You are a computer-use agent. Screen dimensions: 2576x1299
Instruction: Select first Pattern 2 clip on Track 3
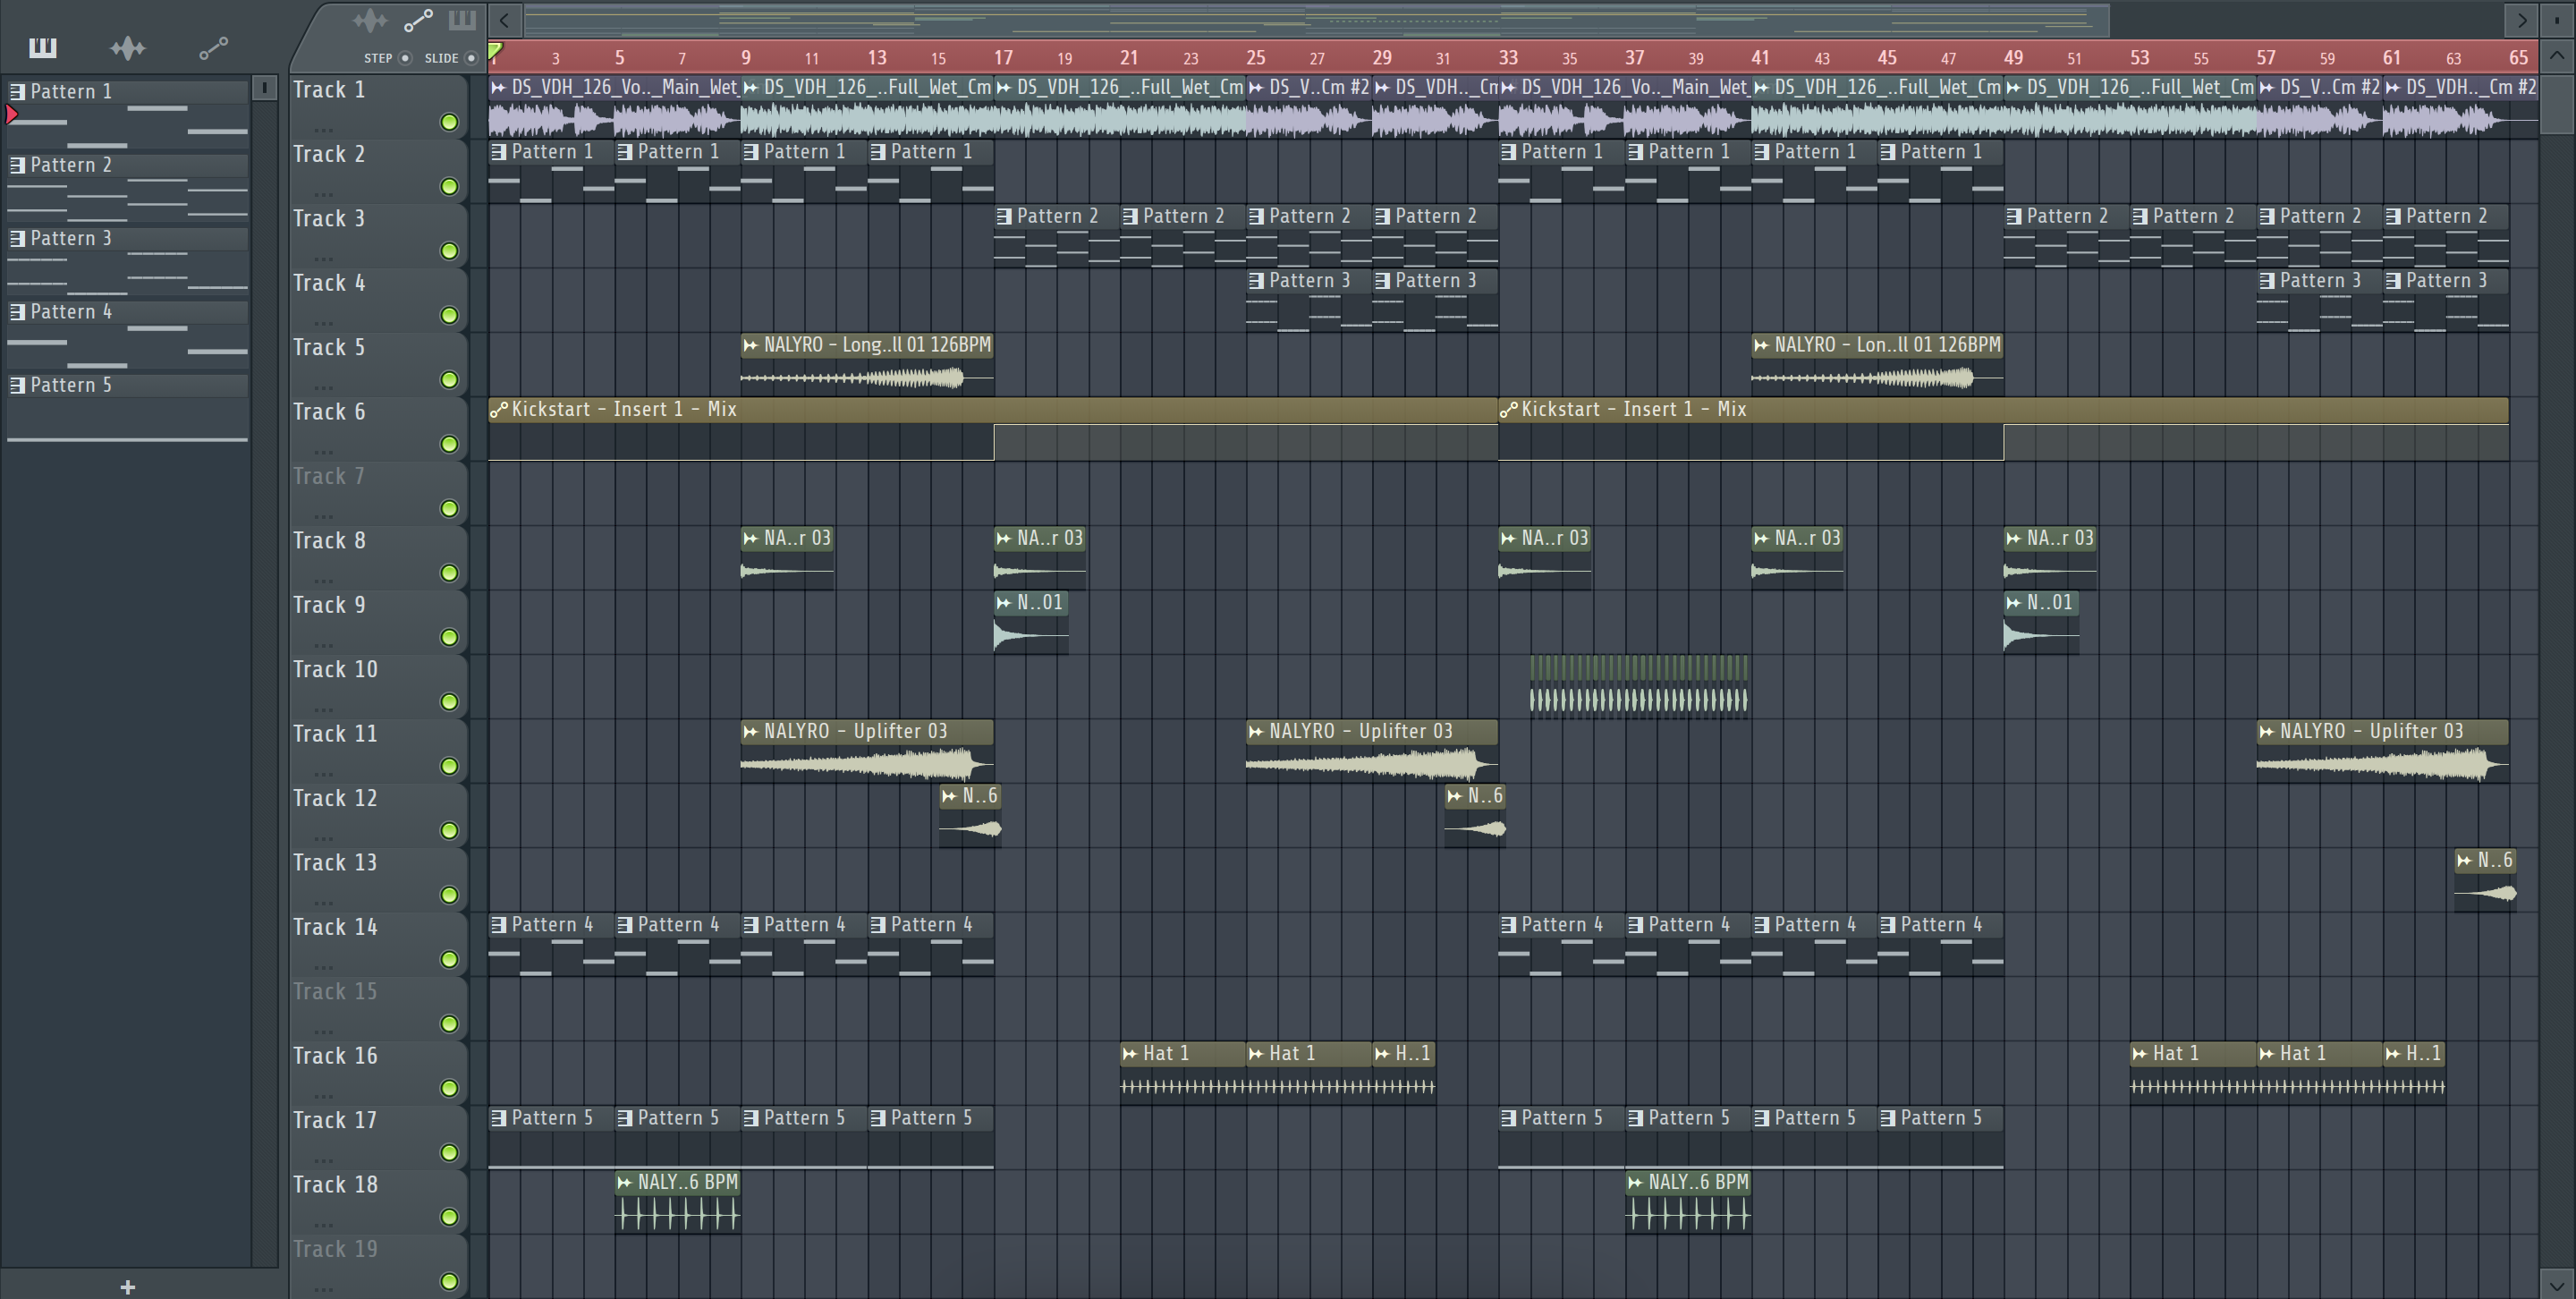[1056, 235]
